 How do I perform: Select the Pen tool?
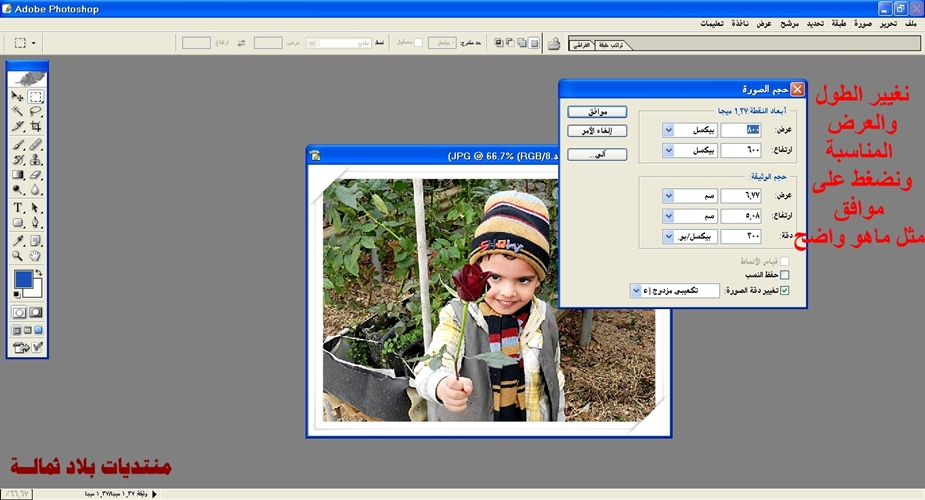(x=35, y=222)
